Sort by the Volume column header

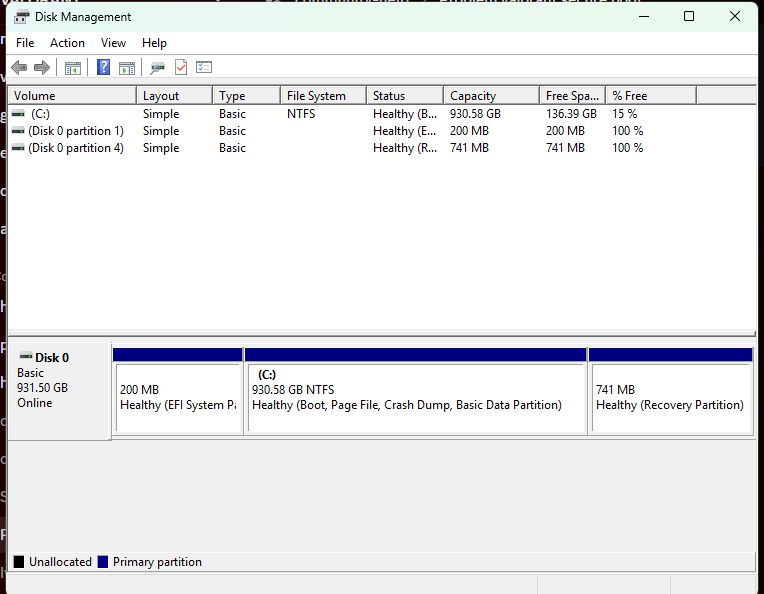tap(72, 96)
